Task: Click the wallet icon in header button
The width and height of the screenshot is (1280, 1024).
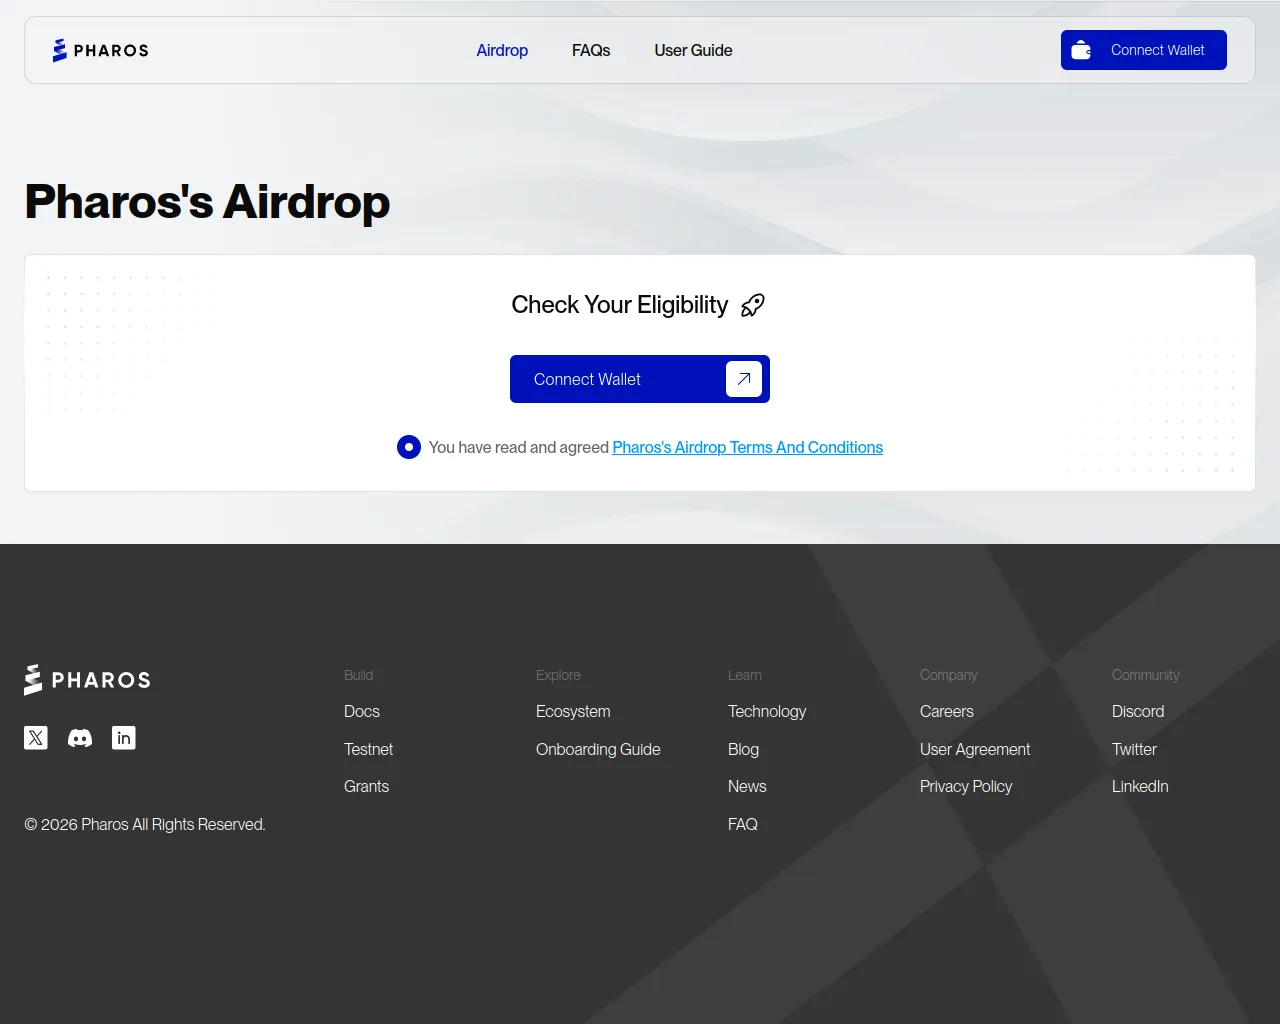Action: (1081, 50)
